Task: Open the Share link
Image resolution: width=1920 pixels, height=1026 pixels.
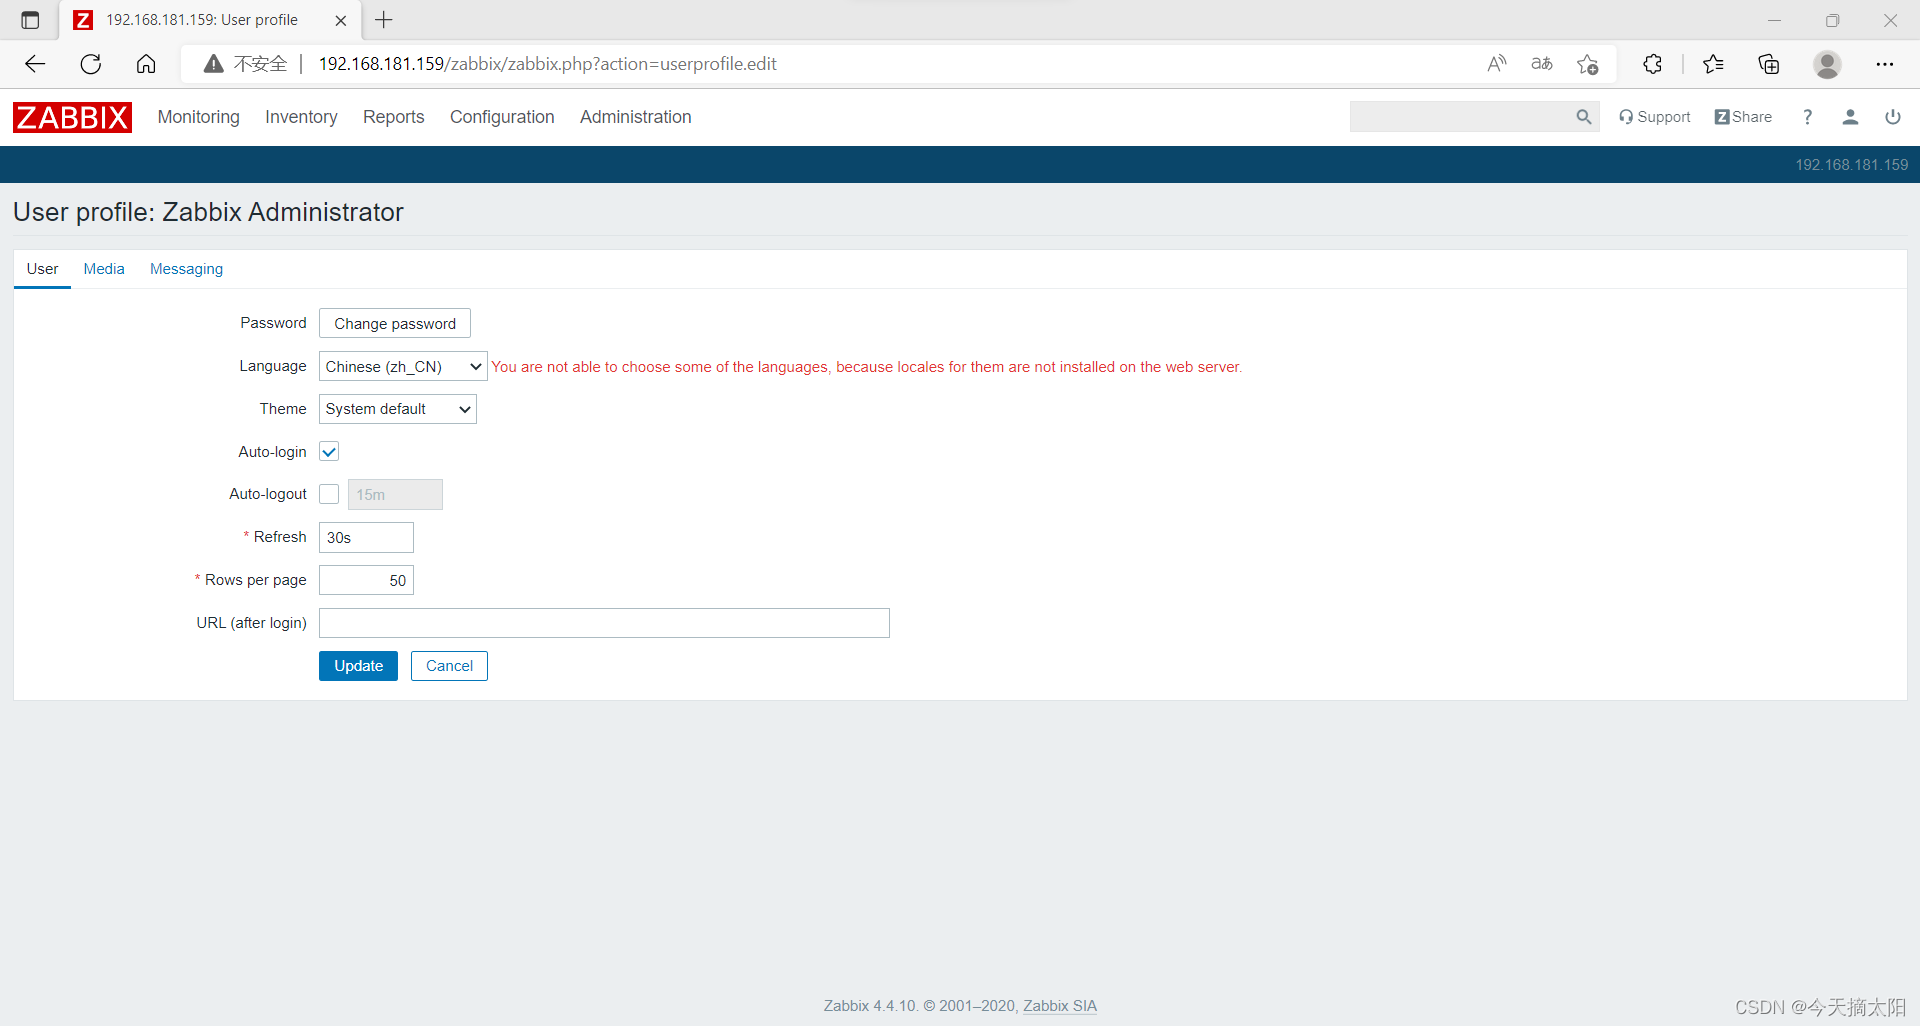Action: pos(1743,117)
